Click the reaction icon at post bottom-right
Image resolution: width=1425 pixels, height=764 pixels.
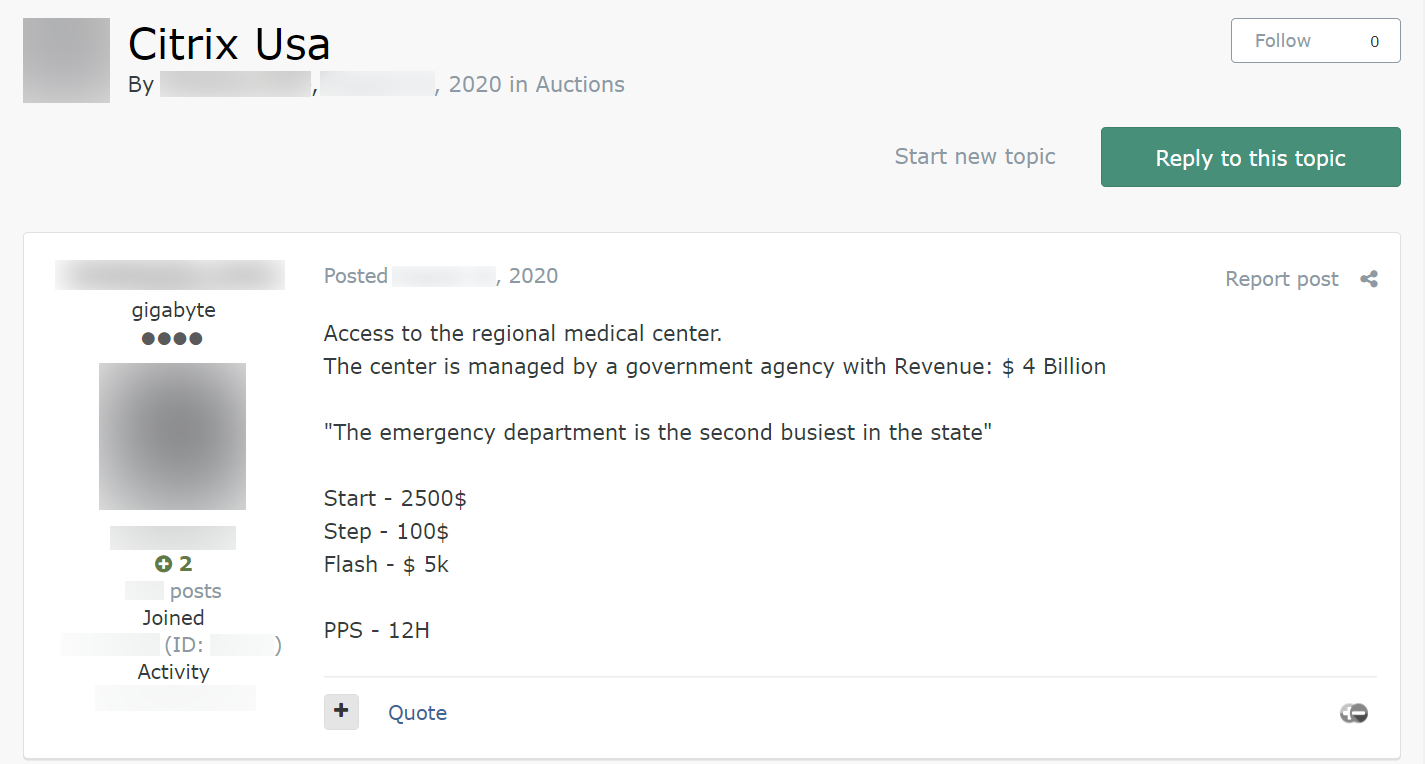click(x=1354, y=713)
